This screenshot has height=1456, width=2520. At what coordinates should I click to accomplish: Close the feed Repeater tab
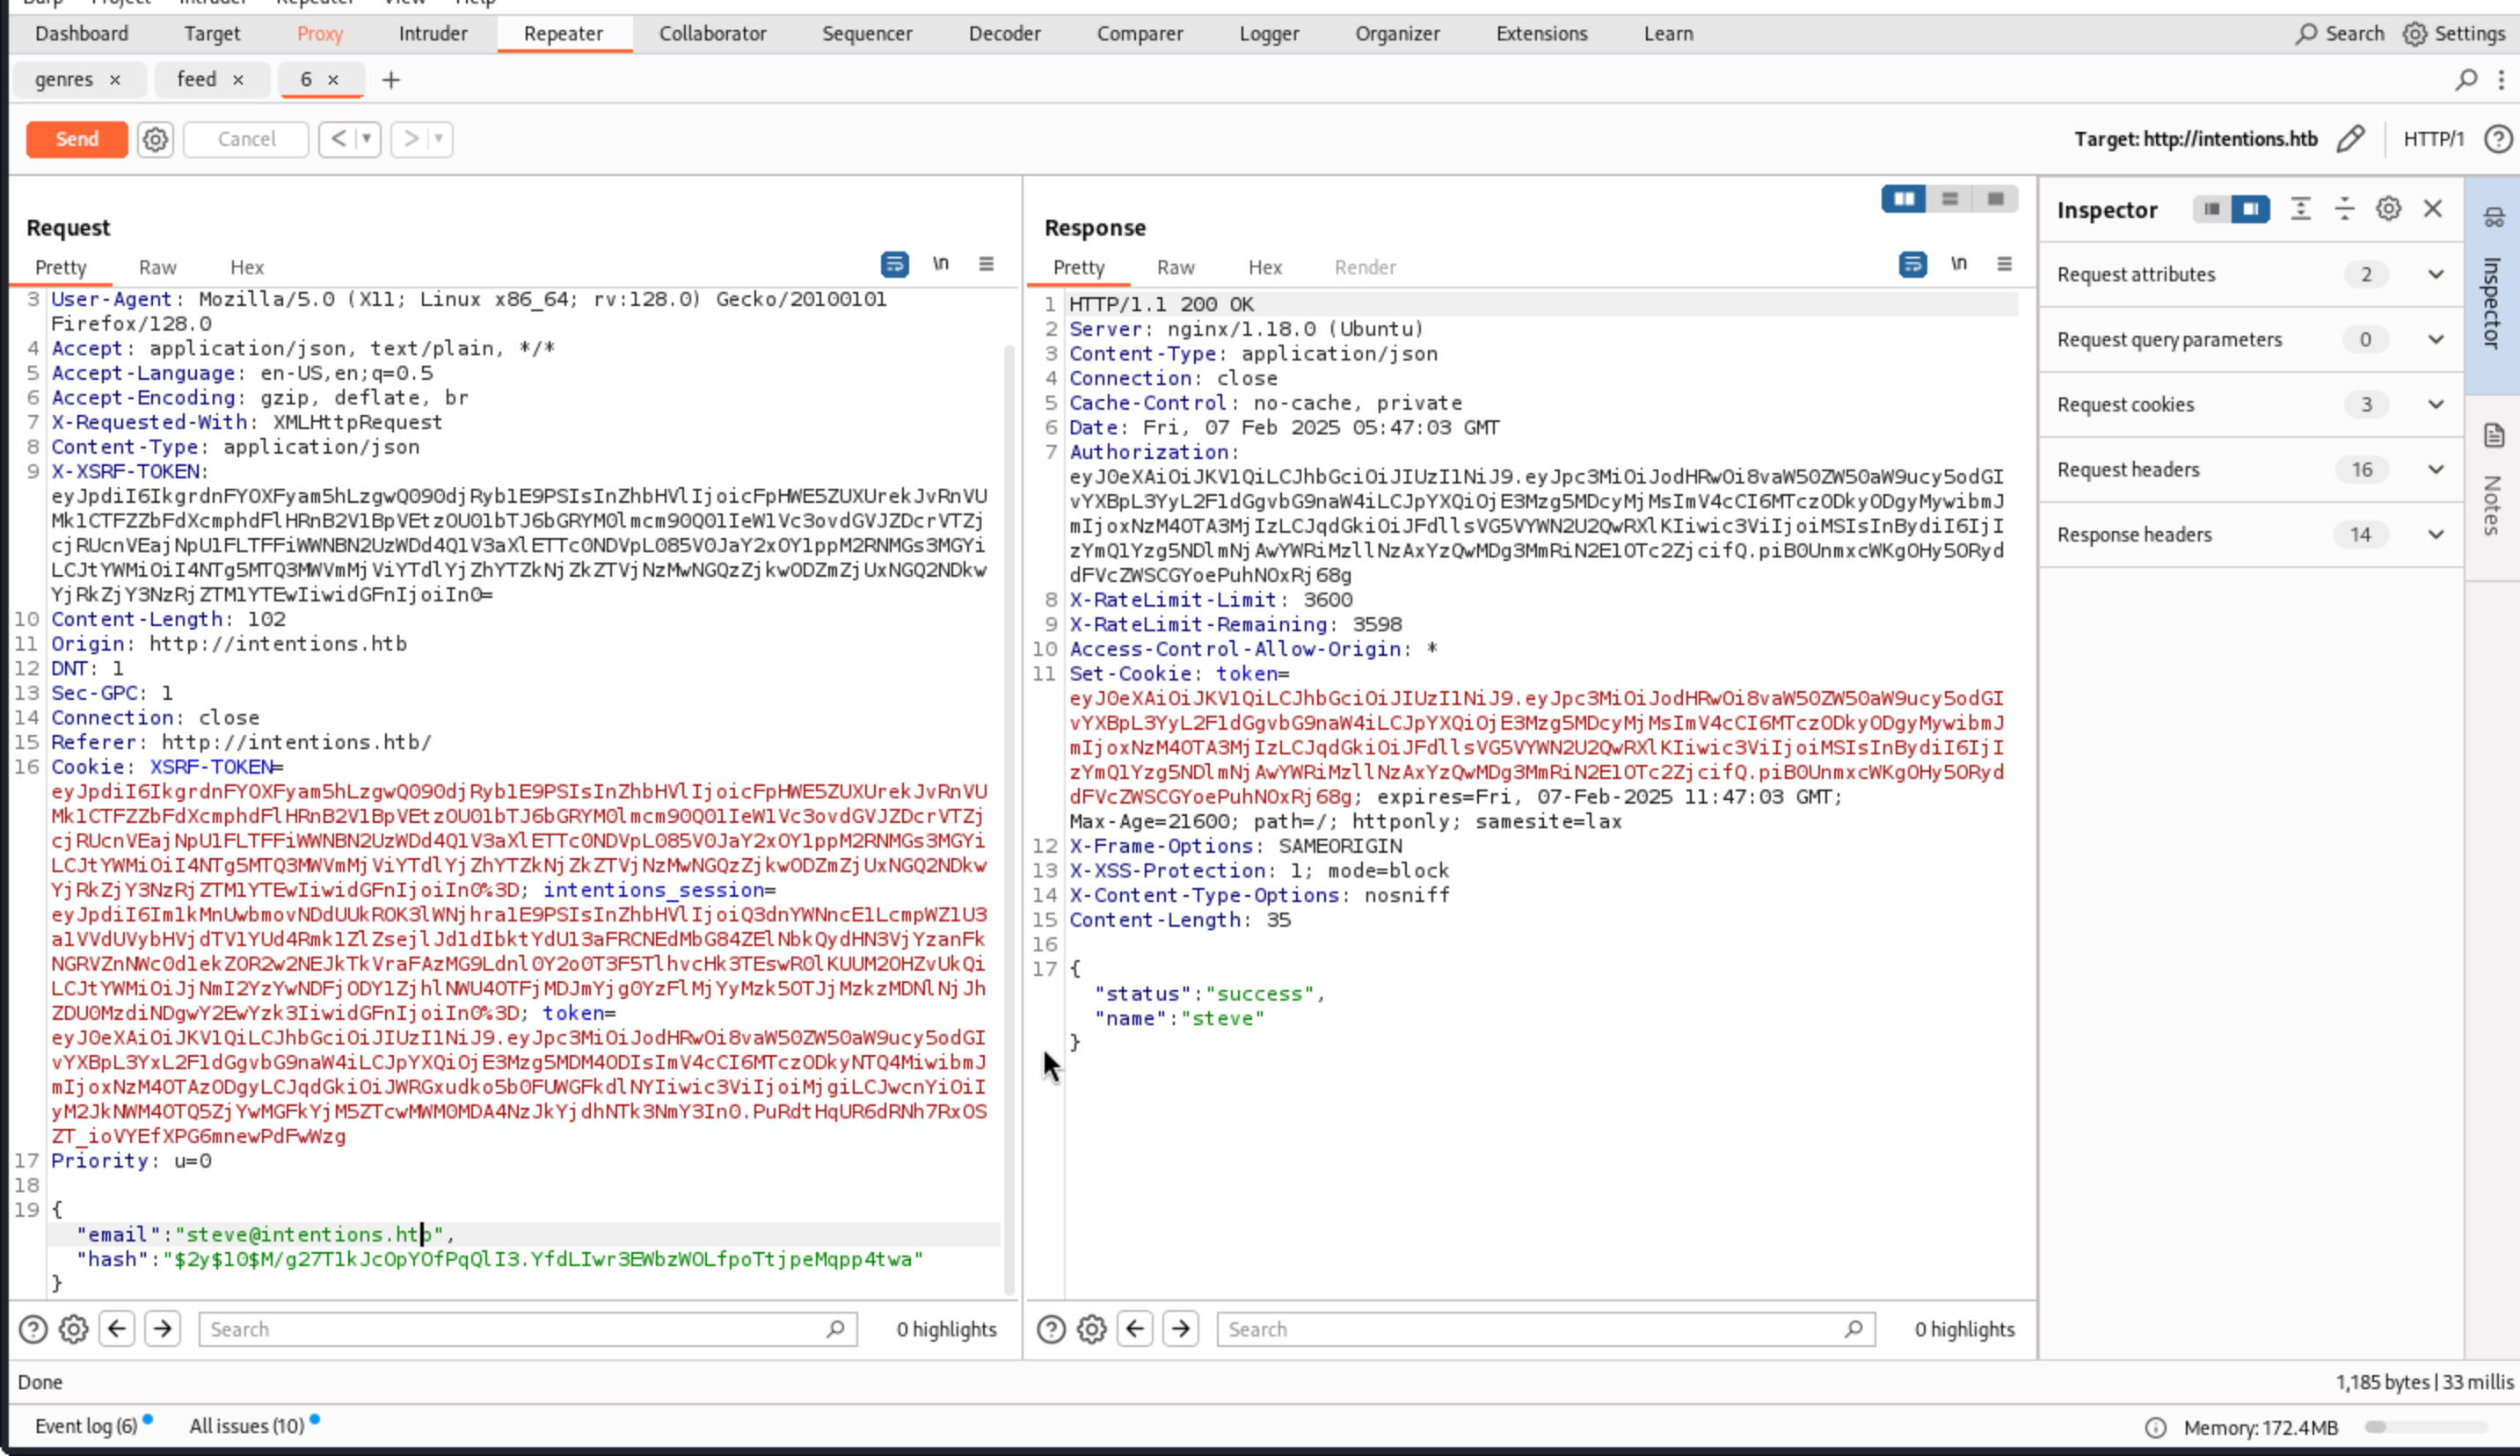click(238, 80)
